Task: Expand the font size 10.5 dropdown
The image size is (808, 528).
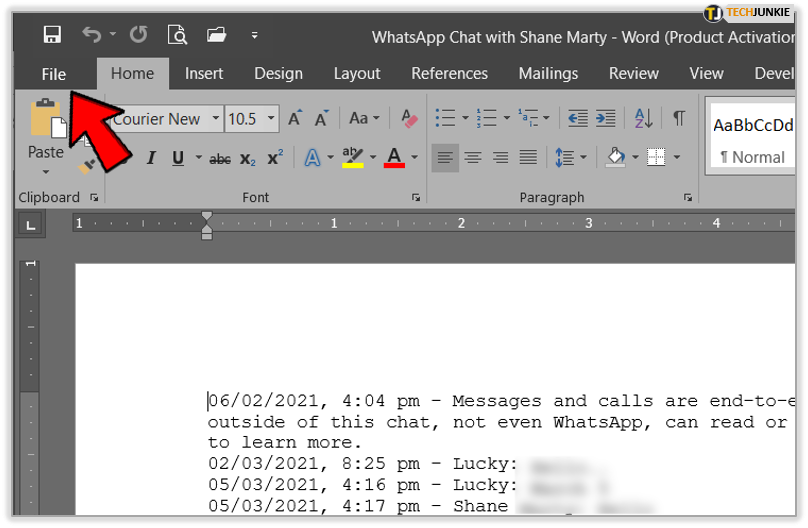Action: point(269,119)
